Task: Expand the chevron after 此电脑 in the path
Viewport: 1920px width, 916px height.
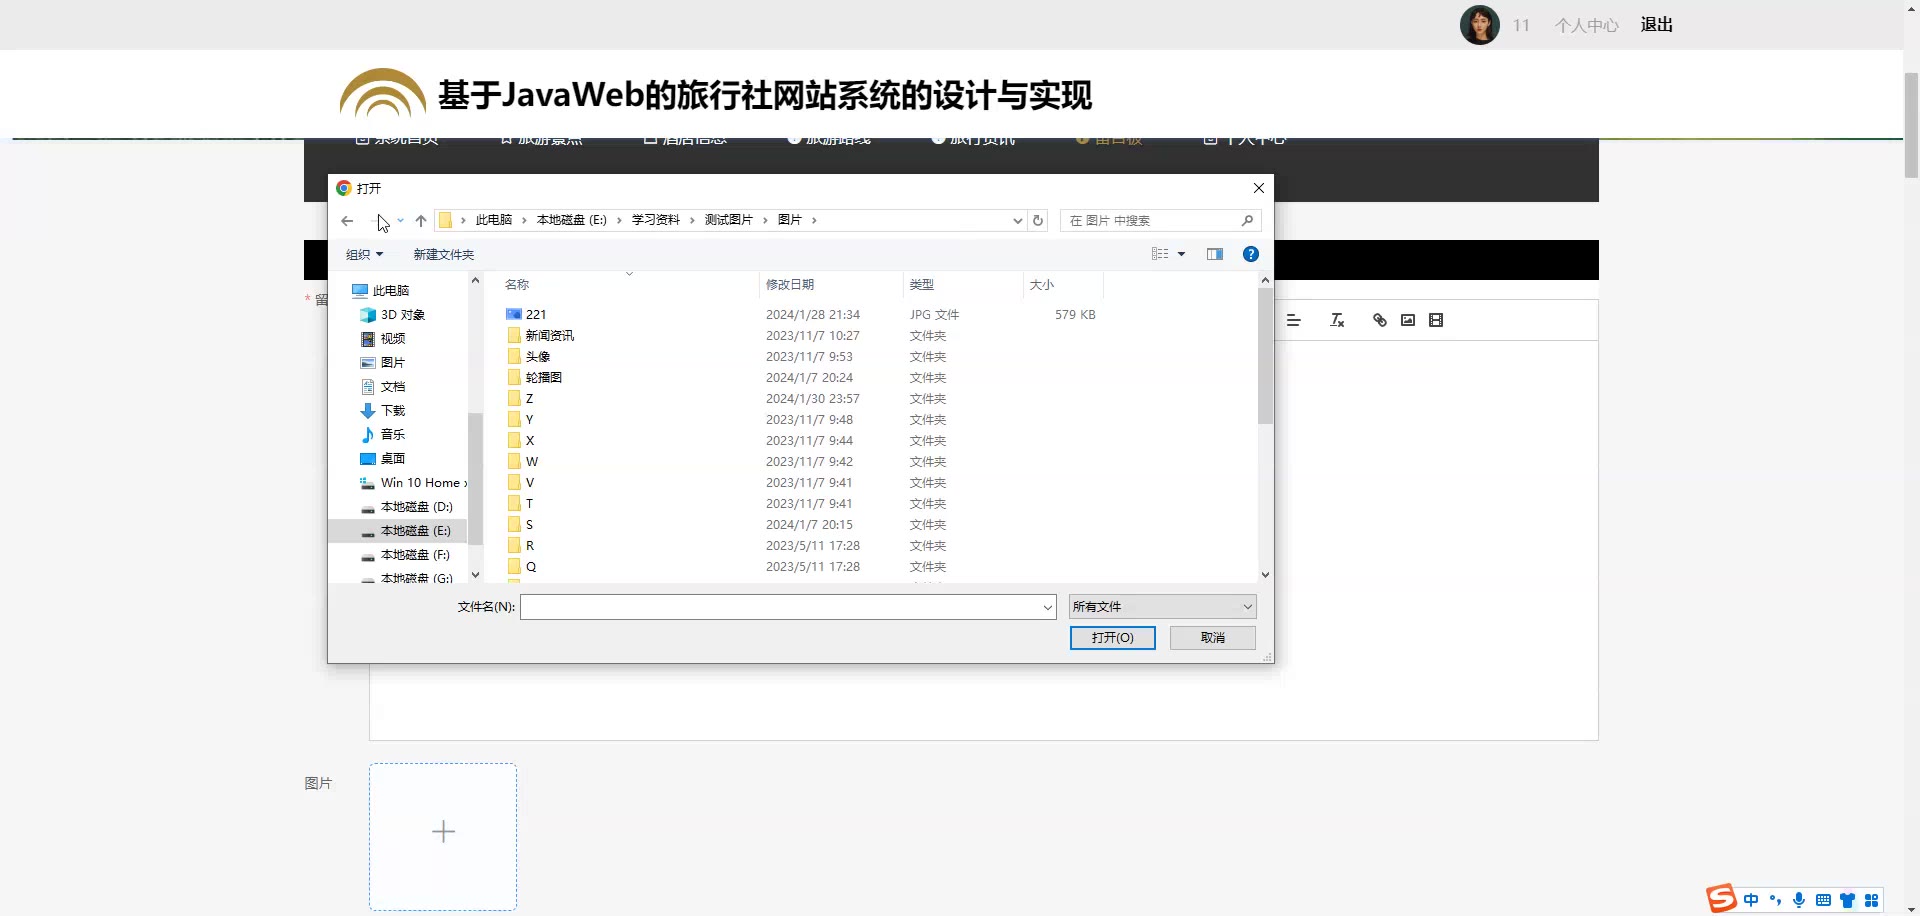Action: click(x=524, y=220)
